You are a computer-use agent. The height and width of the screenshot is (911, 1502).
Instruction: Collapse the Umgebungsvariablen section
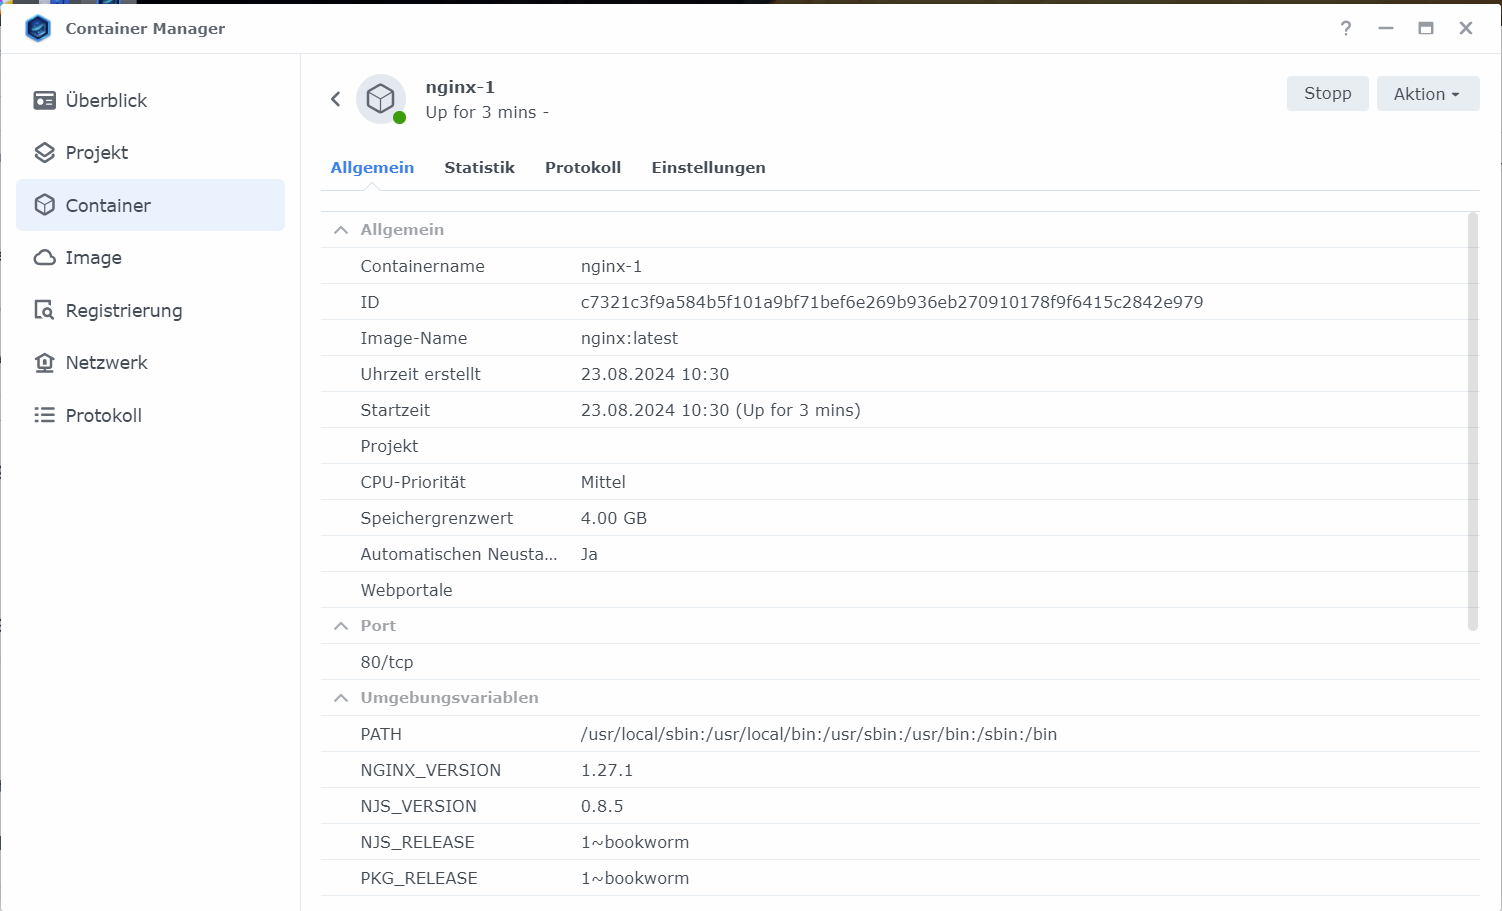pos(340,697)
